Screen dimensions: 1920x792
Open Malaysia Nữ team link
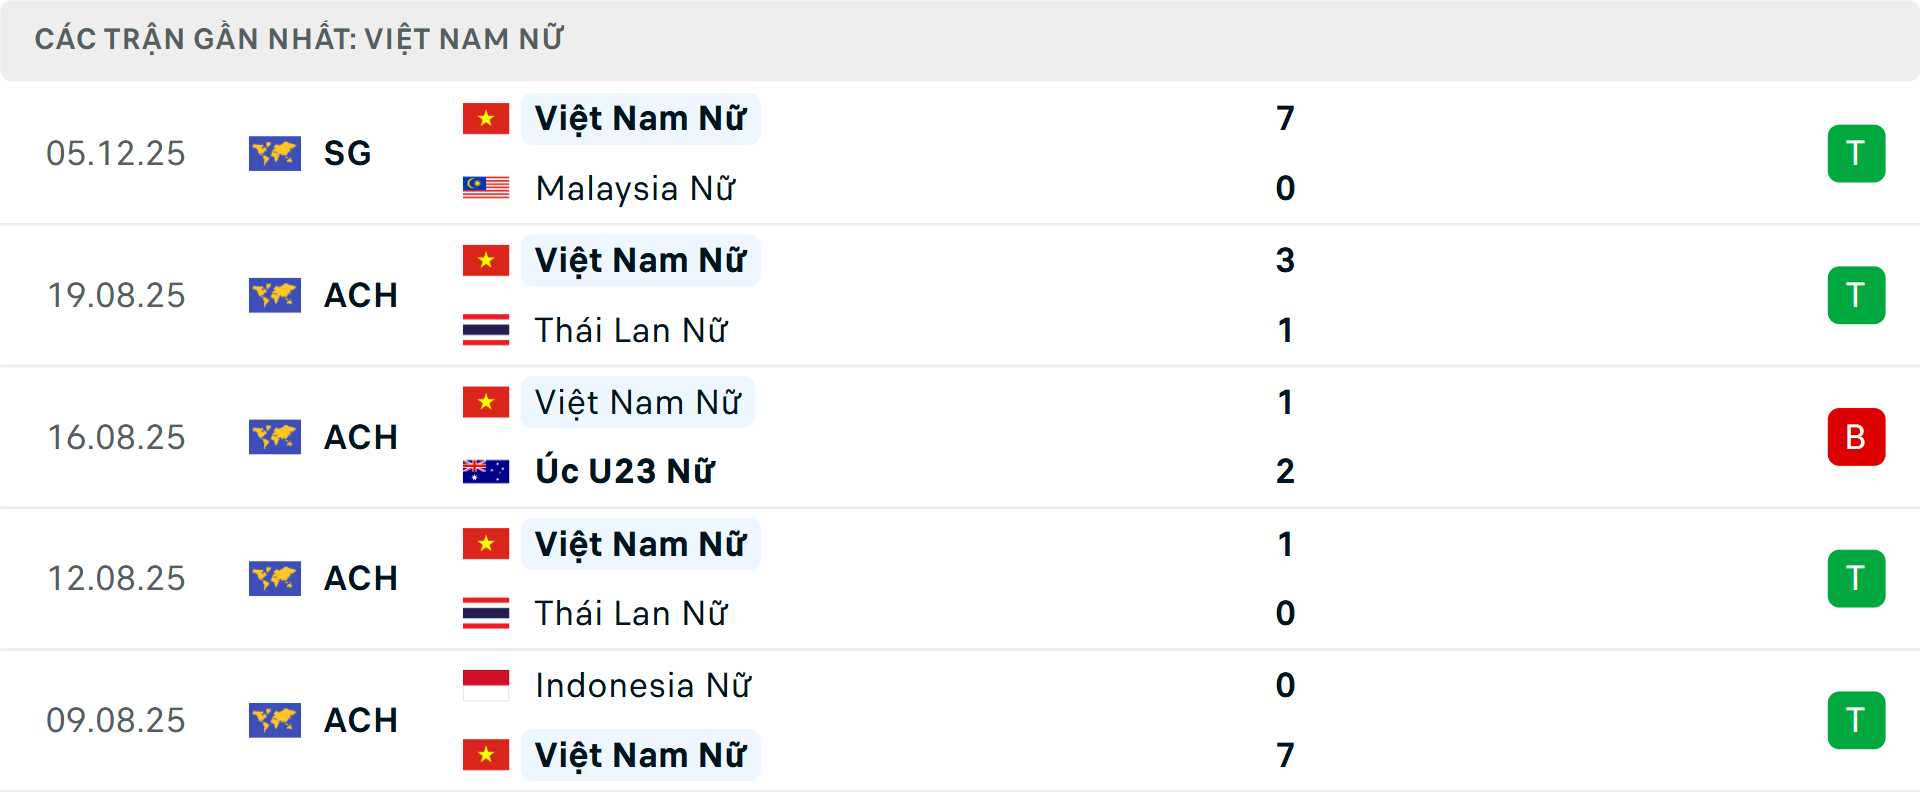pyautogui.click(x=635, y=188)
